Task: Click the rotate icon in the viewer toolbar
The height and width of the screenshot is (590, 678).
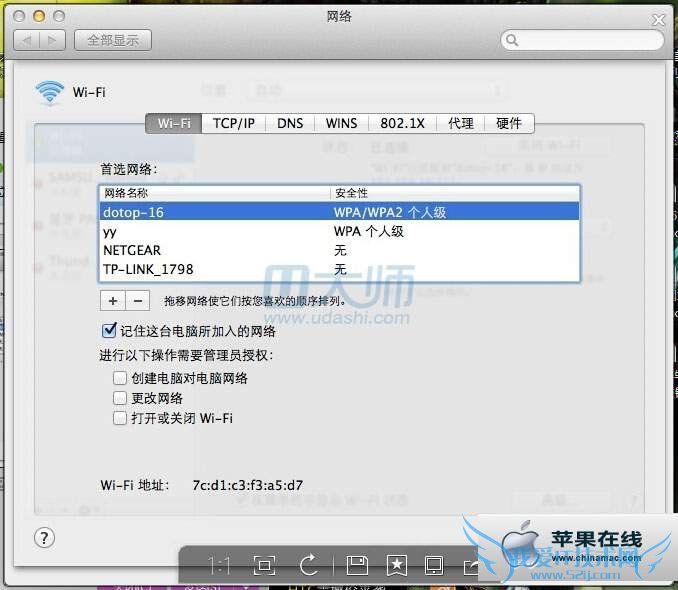Action: click(309, 564)
